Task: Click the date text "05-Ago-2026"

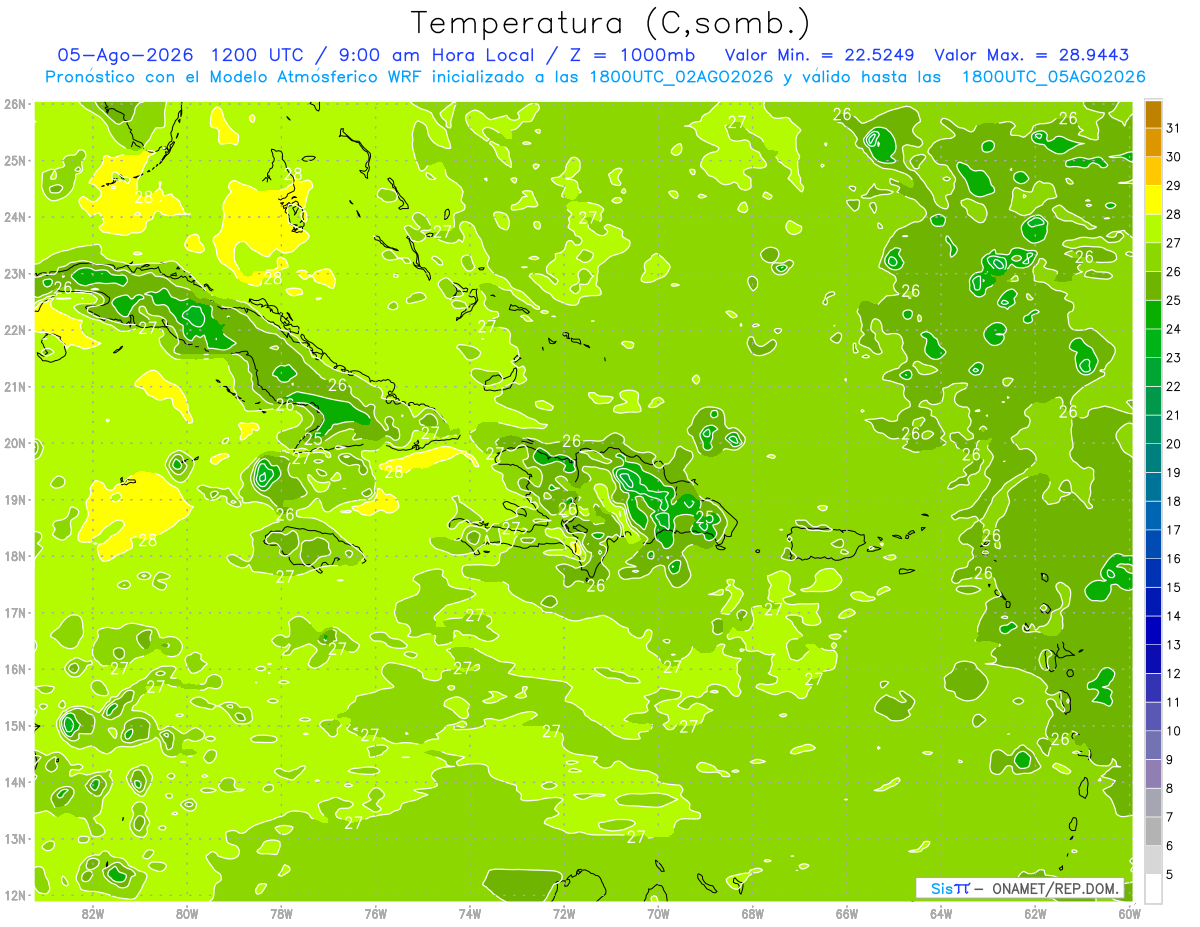Action: click(x=124, y=55)
